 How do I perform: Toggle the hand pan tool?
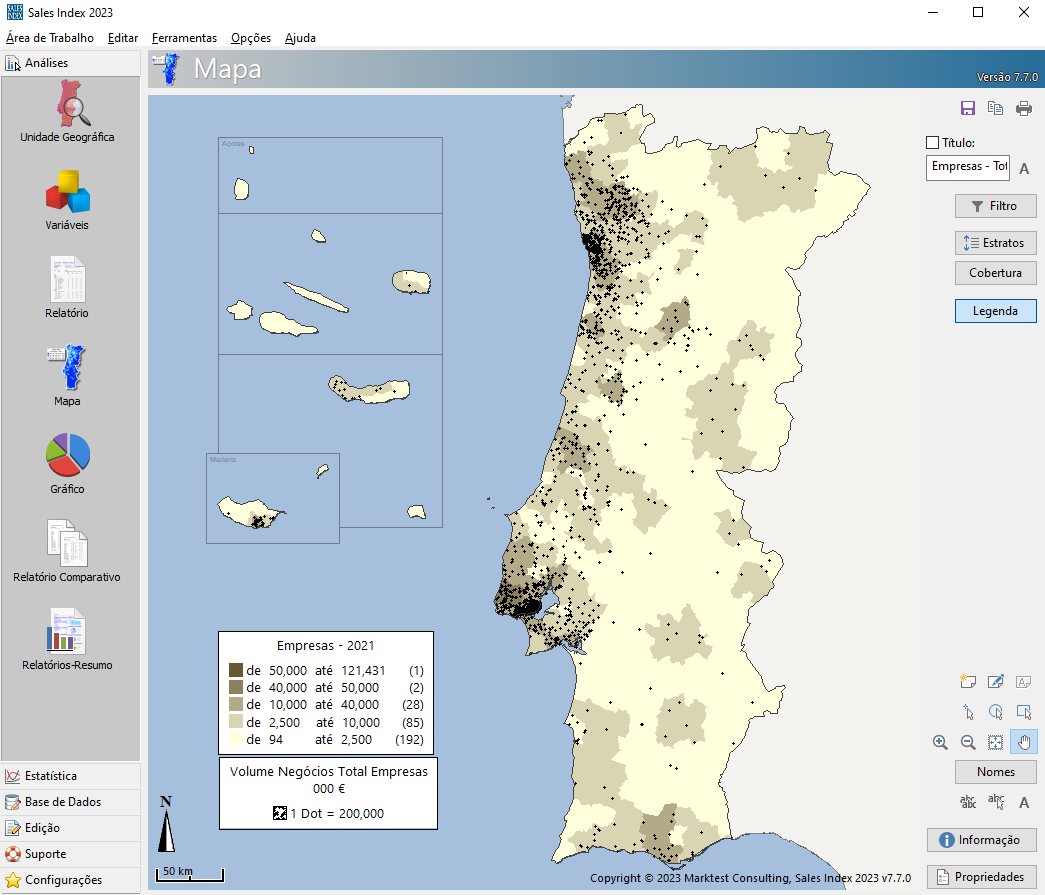(1023, 742)
